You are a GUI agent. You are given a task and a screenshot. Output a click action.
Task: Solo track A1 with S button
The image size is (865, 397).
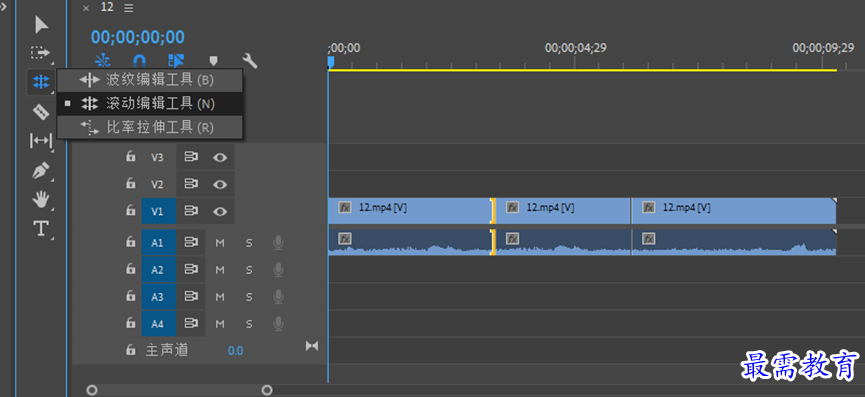[249, 242]
